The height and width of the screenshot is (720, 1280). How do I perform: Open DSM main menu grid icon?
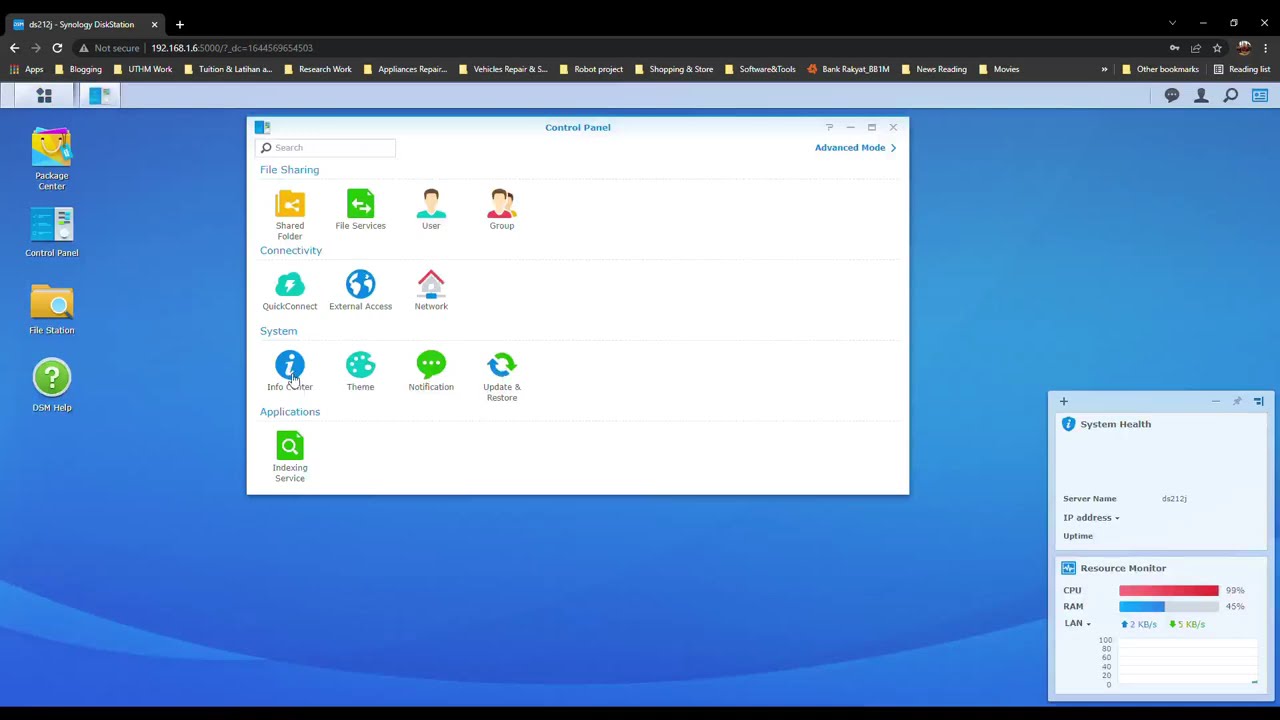[44, 95]
